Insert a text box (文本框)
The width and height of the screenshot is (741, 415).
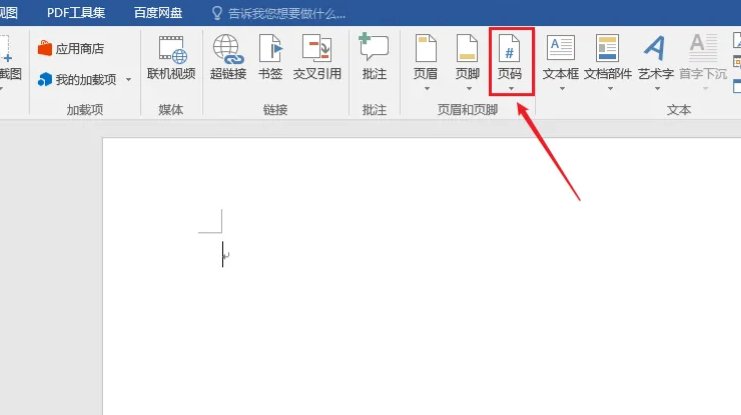[560, 62]
